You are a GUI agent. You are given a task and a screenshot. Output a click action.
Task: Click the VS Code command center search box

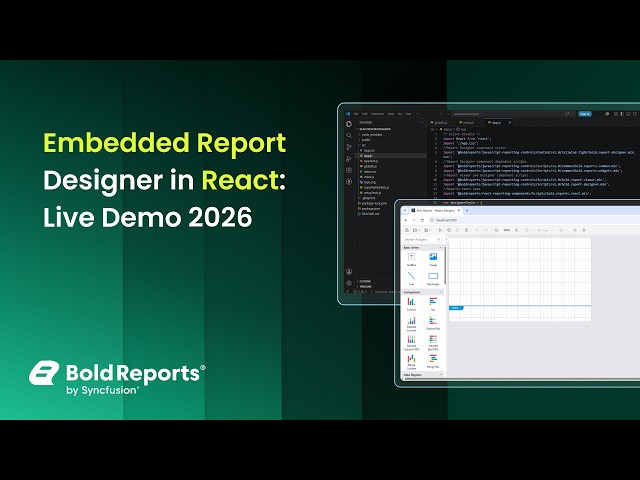pos(505,114)
